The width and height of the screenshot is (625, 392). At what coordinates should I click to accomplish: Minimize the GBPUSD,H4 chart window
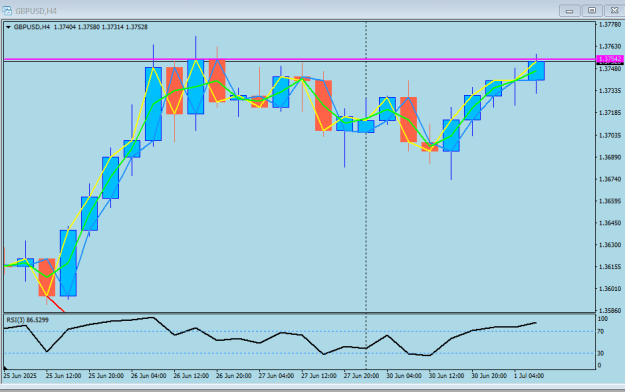[569, 11]
